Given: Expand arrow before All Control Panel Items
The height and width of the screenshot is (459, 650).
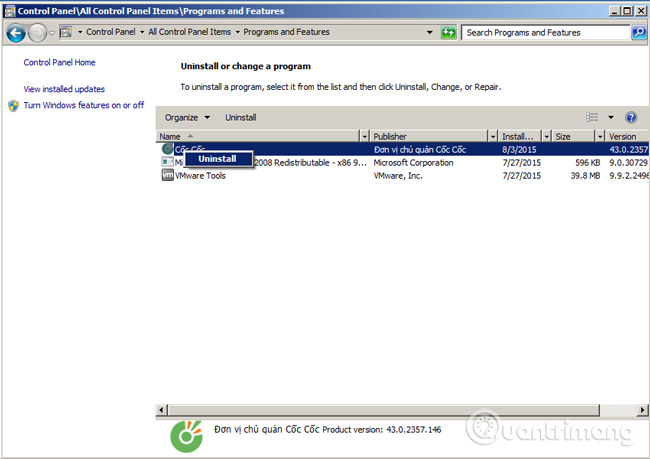Looking at the screenshot, I should click(x=142, y=32).
